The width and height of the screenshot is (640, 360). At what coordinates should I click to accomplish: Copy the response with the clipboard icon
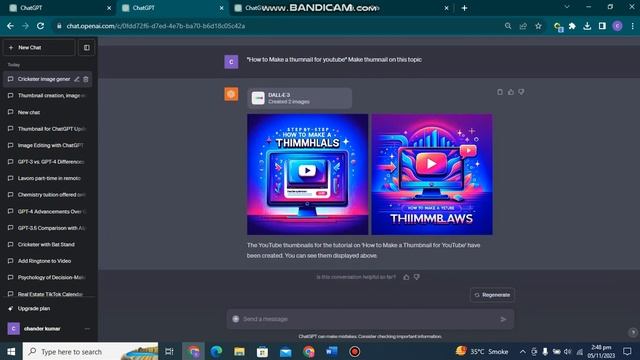click(500, 92)
